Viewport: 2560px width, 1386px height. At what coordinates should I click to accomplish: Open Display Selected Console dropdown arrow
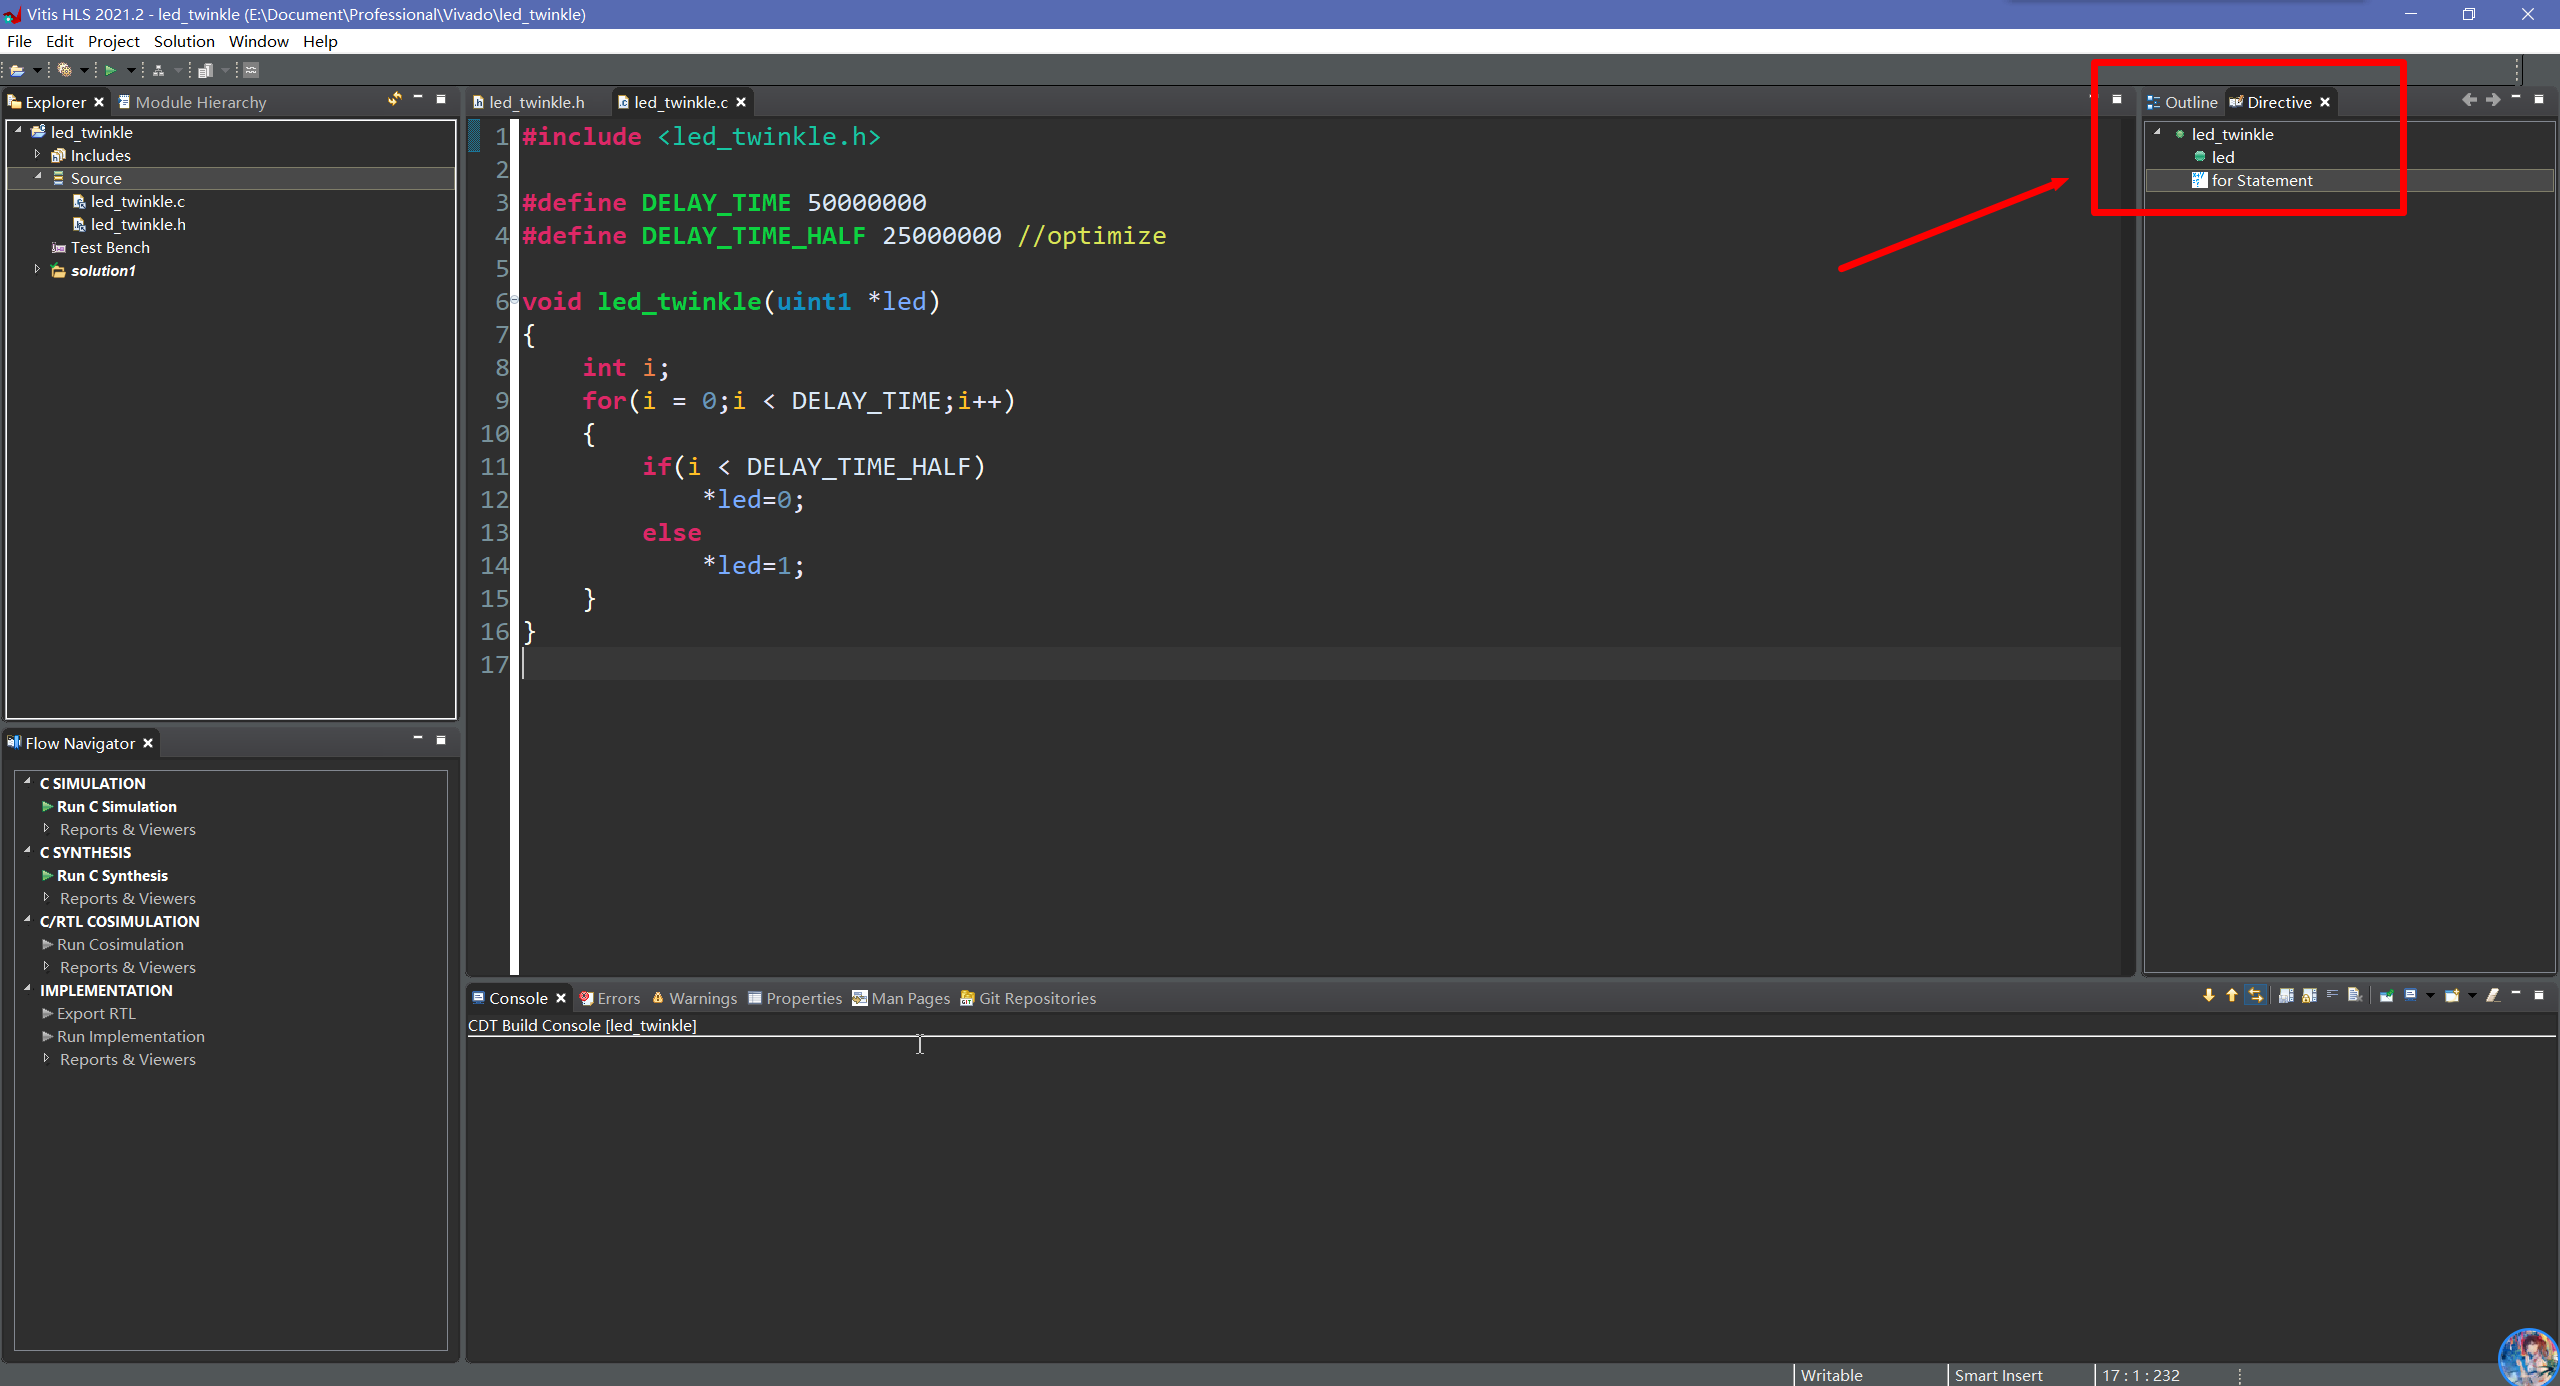[x=2430, y=996]
